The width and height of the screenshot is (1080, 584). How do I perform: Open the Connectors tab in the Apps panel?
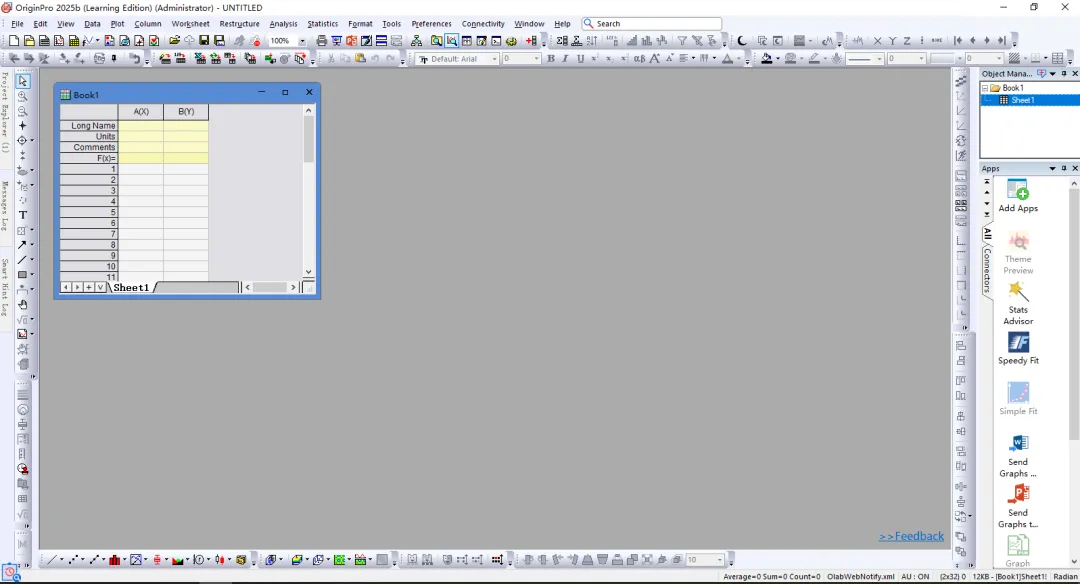(987, 270)
